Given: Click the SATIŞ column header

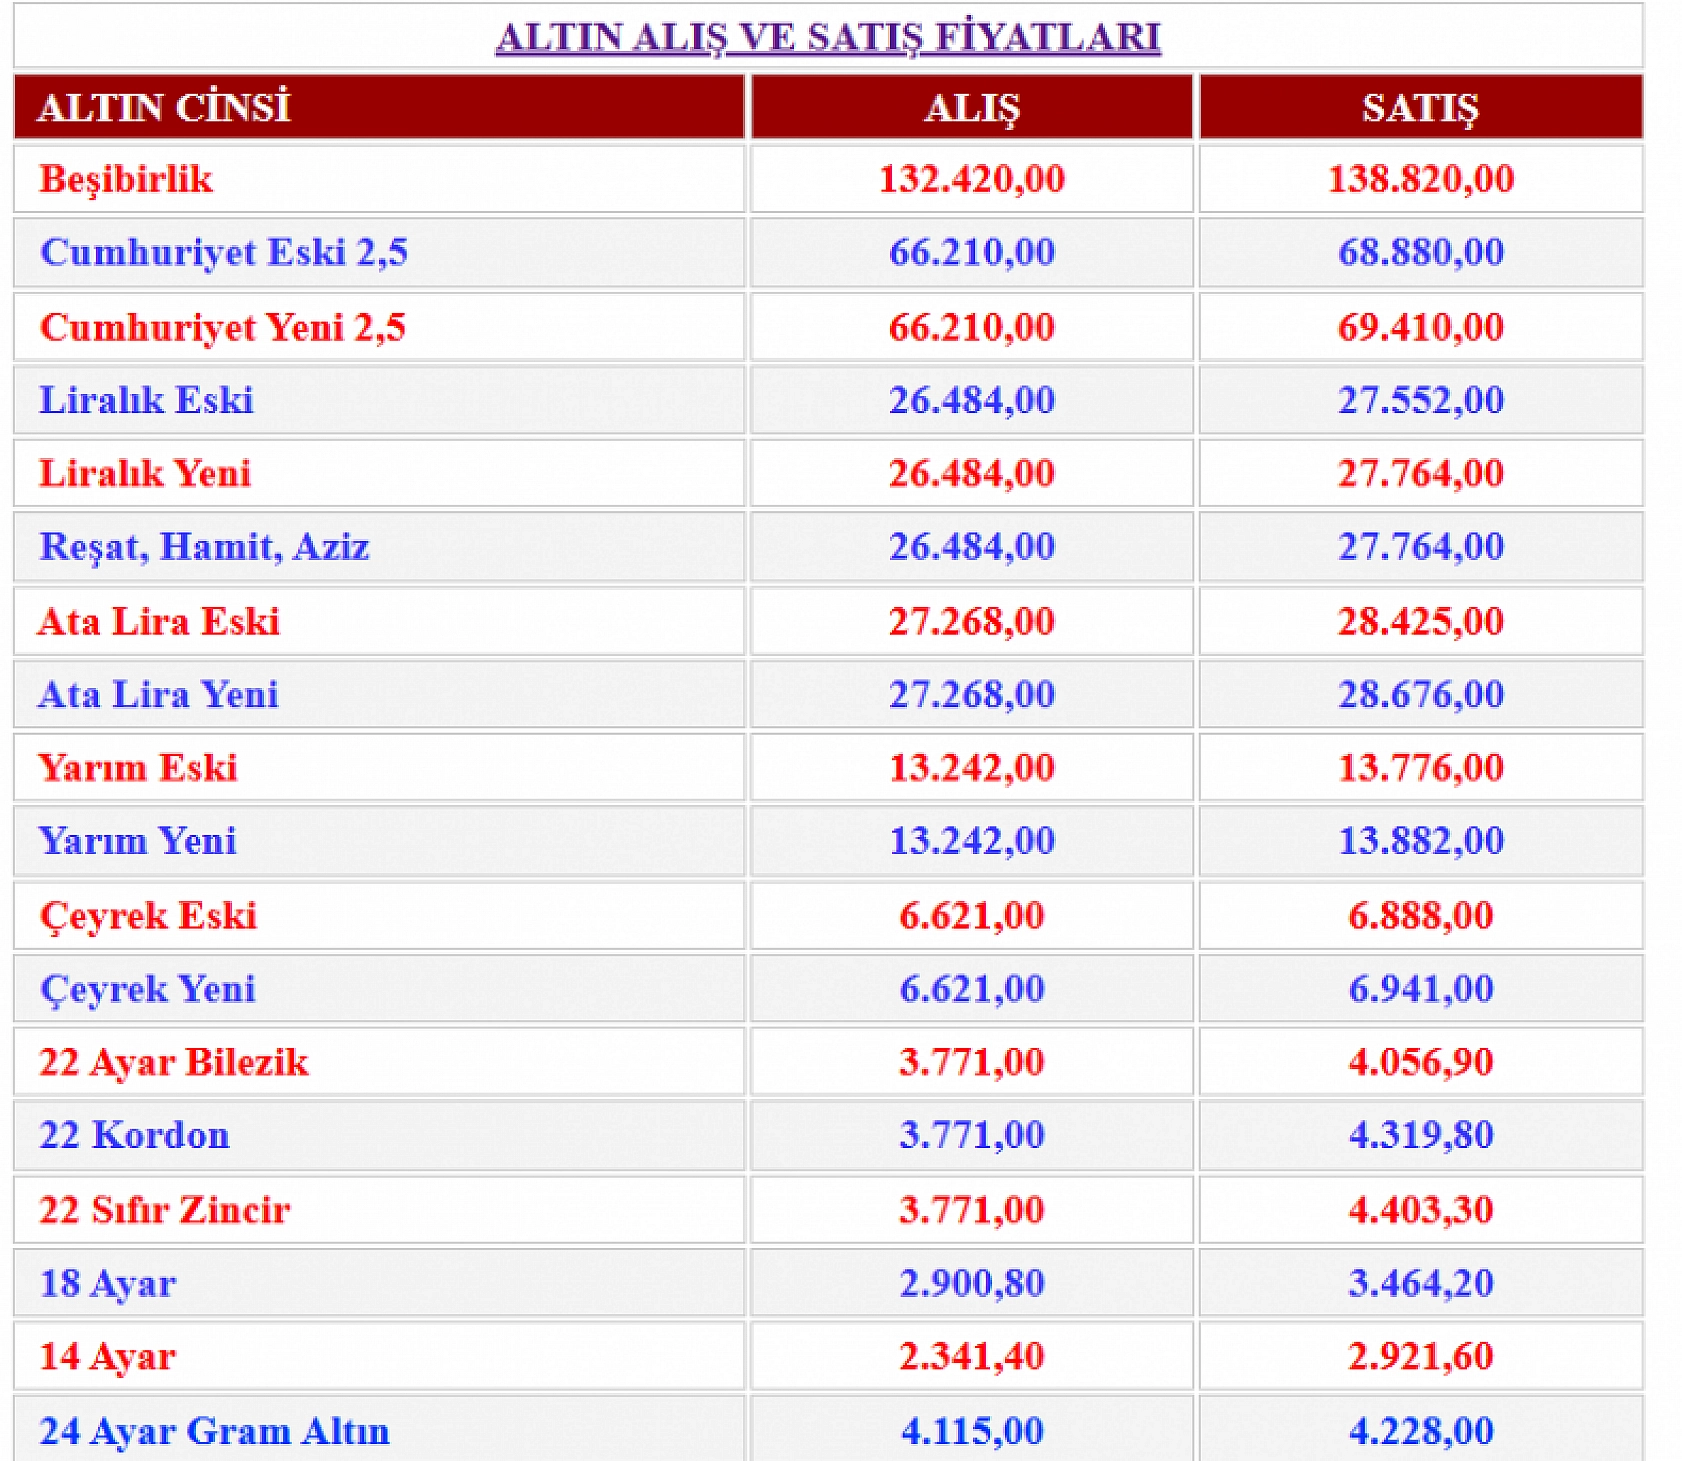Looking at the screenshot, I should pyautogui.click(x=1419, y=107).
